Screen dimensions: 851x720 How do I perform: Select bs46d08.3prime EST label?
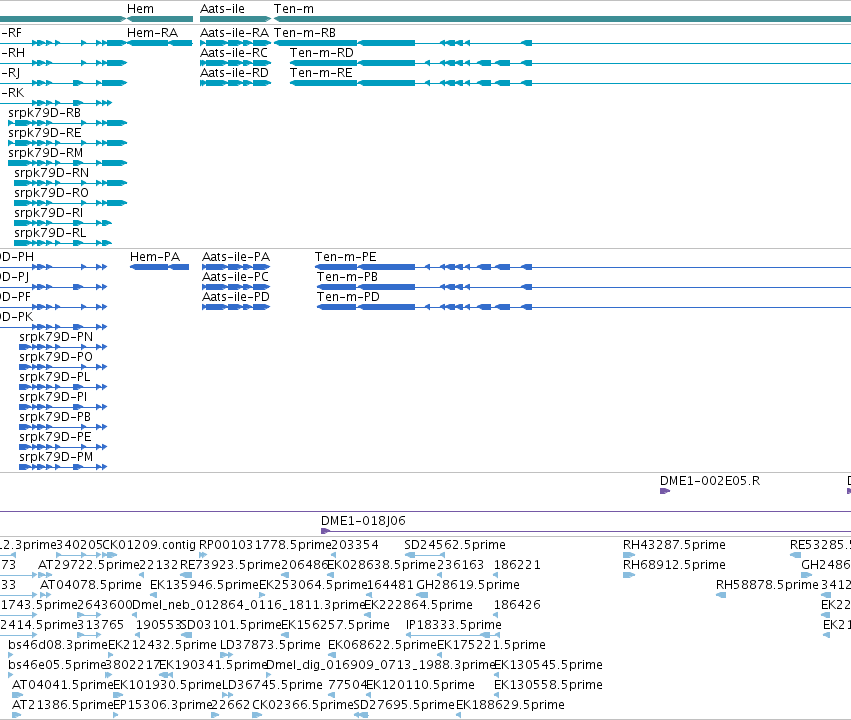pos(58,645)
